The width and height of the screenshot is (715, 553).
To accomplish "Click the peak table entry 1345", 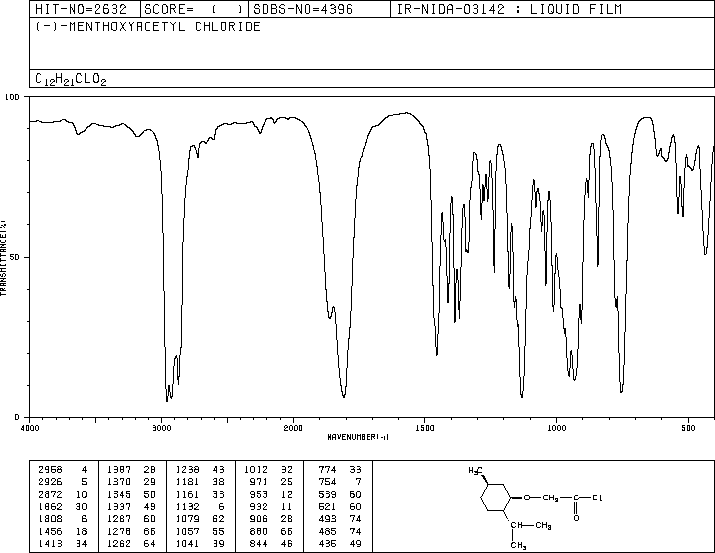I will (x=119, y=494).
